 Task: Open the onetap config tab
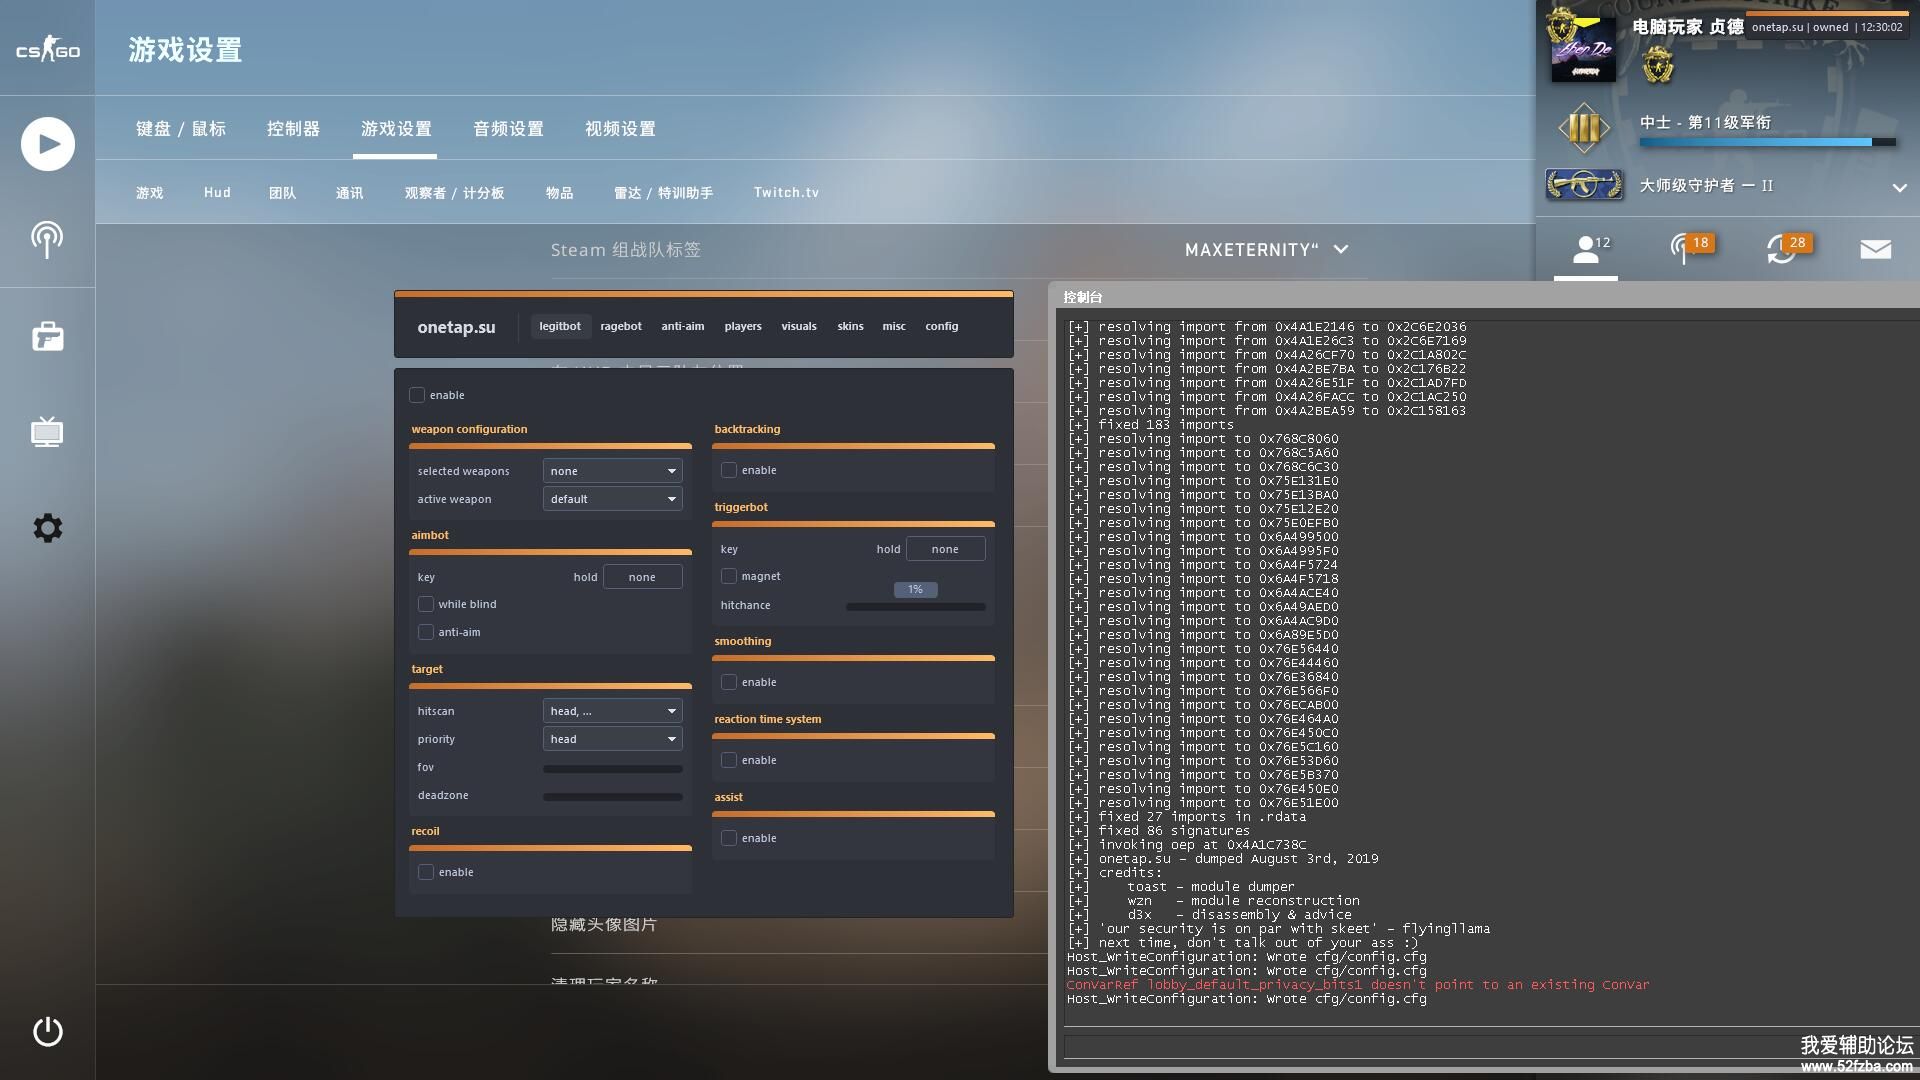941,326
